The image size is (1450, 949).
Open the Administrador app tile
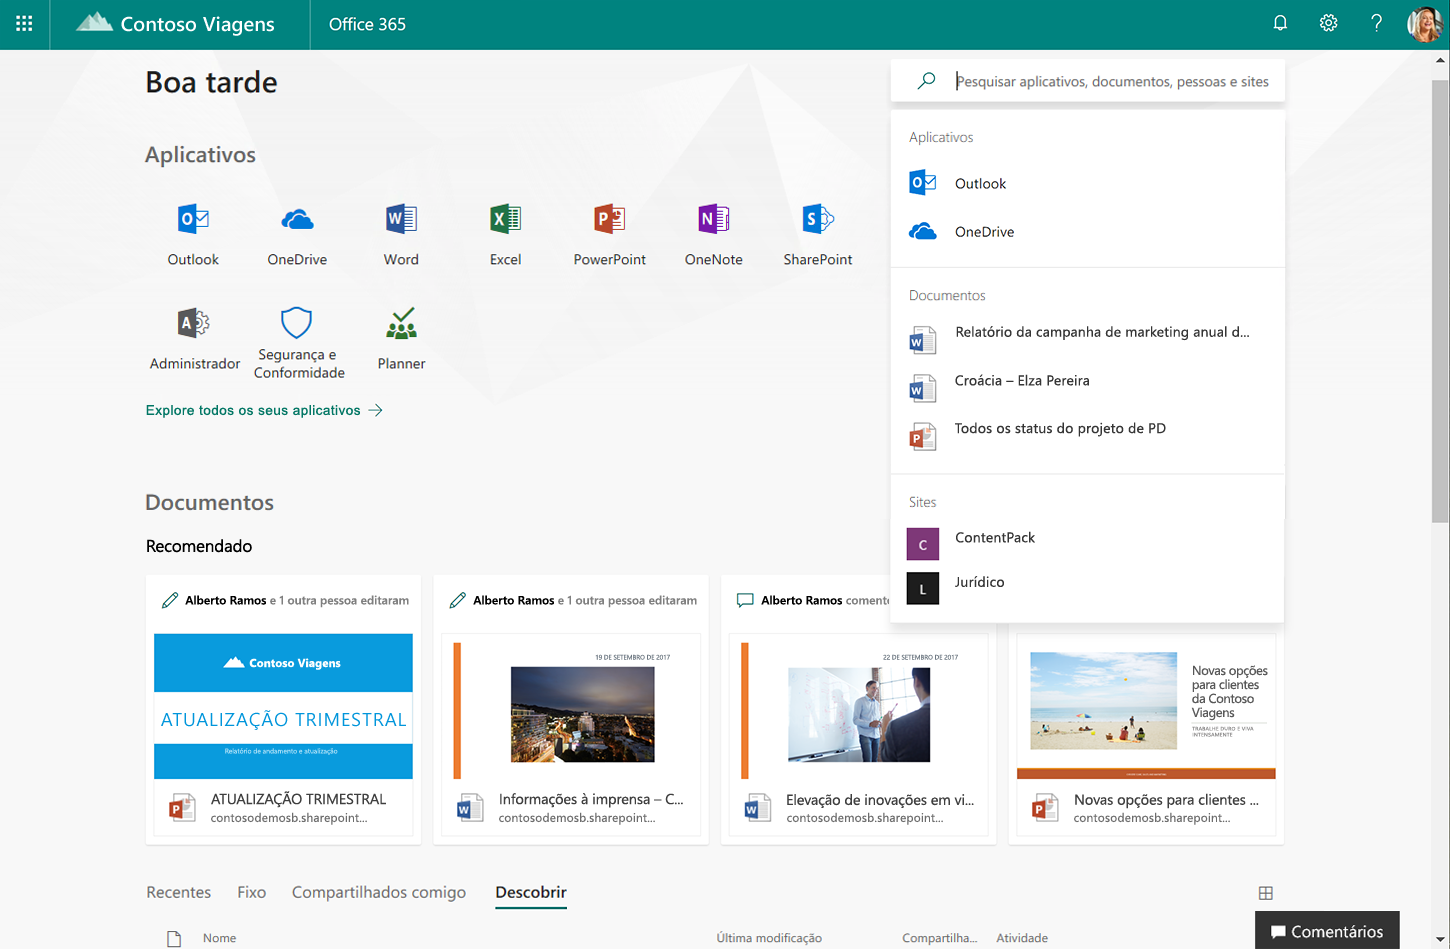click(x=194, y=339)
